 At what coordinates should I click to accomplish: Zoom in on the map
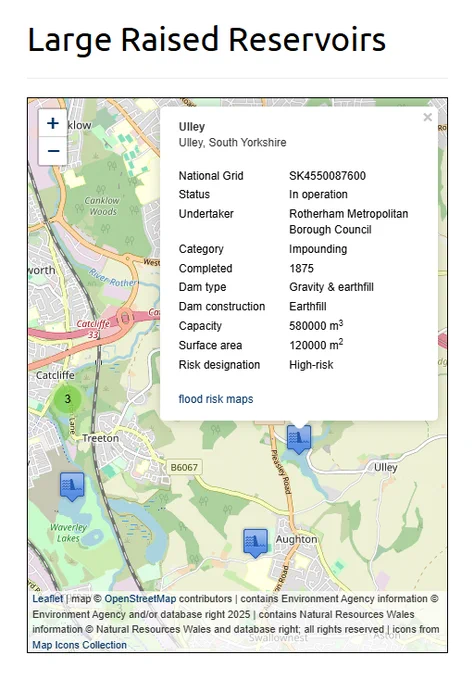[x=53, y=123]
